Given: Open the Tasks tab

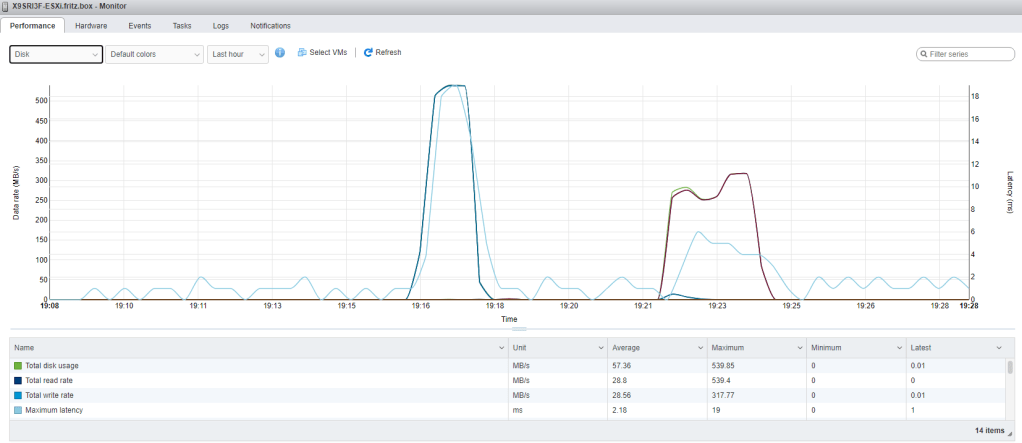Looking at the screenshot, I should (x=182, y=26).
